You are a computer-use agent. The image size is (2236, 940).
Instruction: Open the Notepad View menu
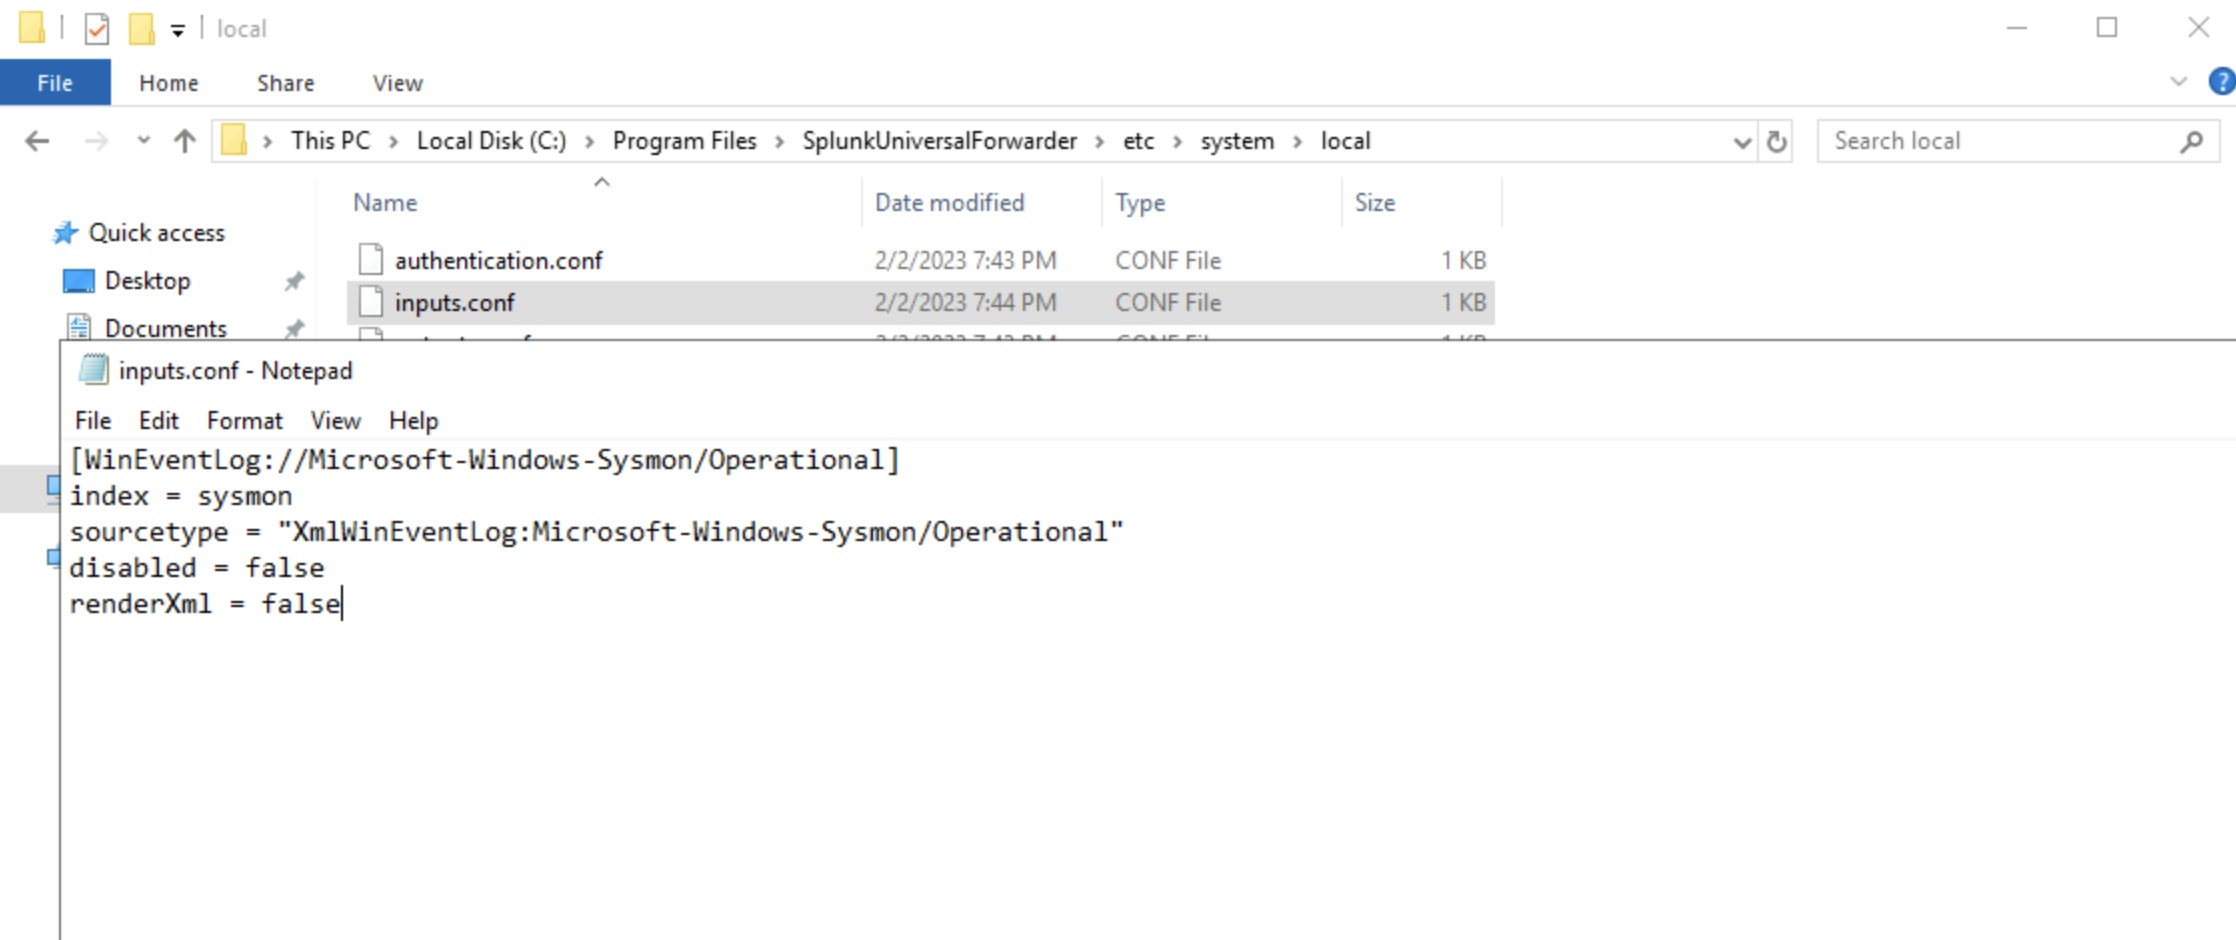(x=335, y=421)
